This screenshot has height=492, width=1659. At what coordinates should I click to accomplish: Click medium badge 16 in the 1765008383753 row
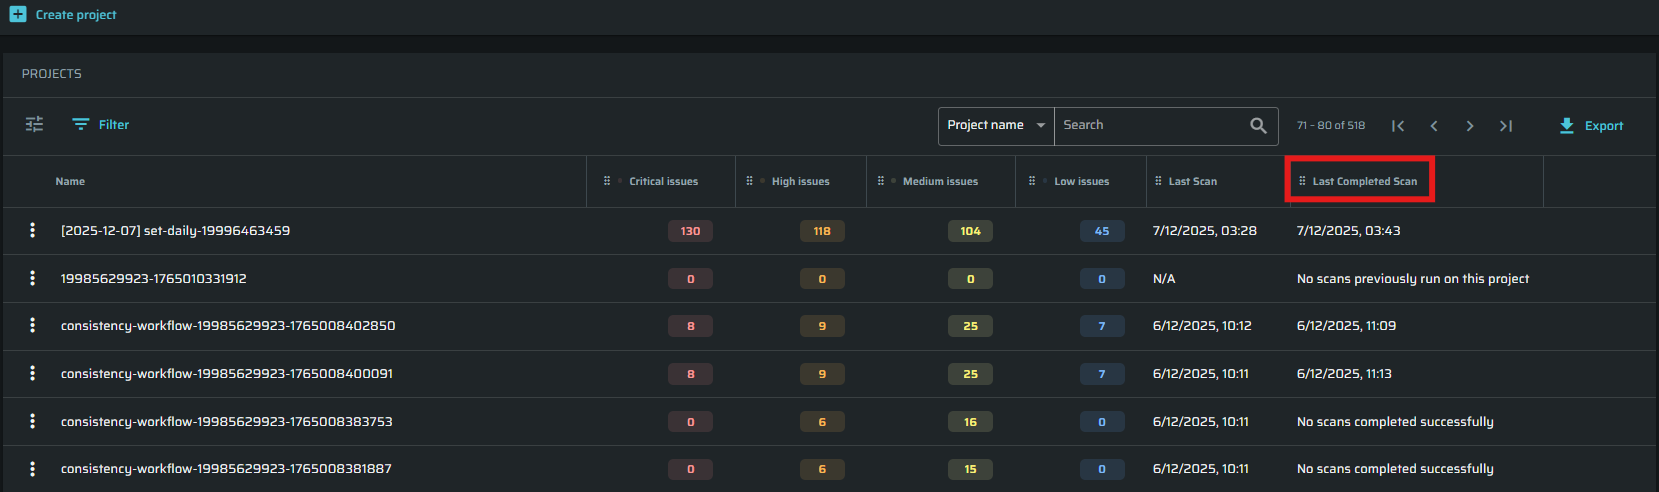pyautogui.click(x=970, y=422)
